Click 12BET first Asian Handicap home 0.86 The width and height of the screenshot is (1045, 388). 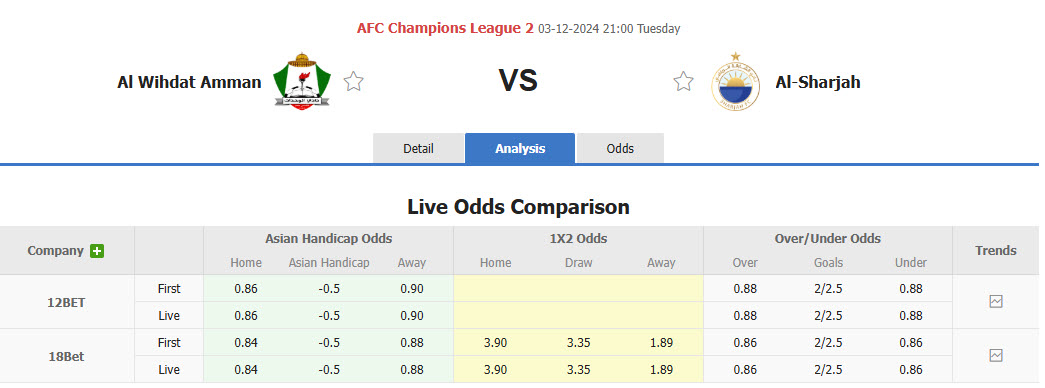point(246,289)
